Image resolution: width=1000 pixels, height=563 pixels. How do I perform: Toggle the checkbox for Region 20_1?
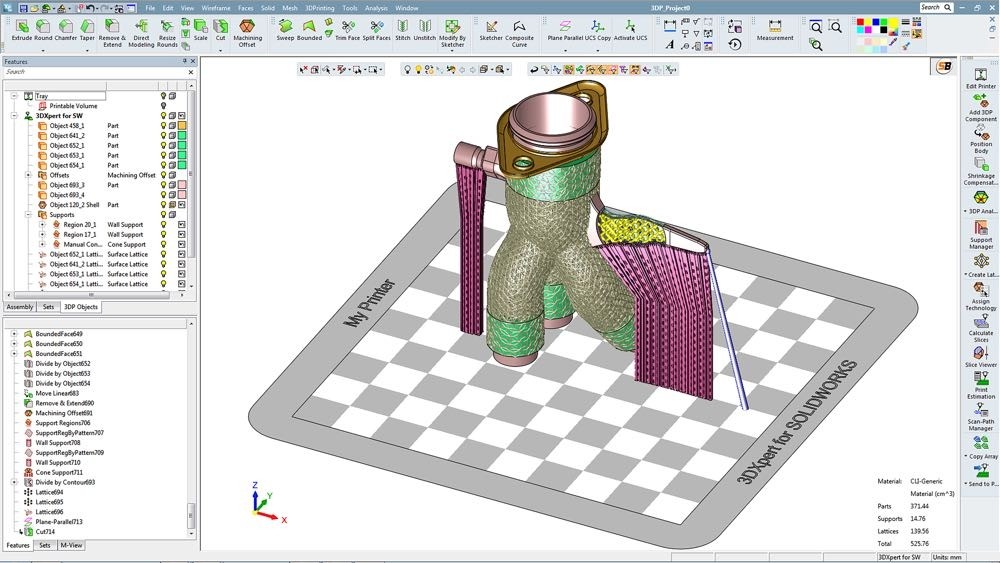[182, 225]
